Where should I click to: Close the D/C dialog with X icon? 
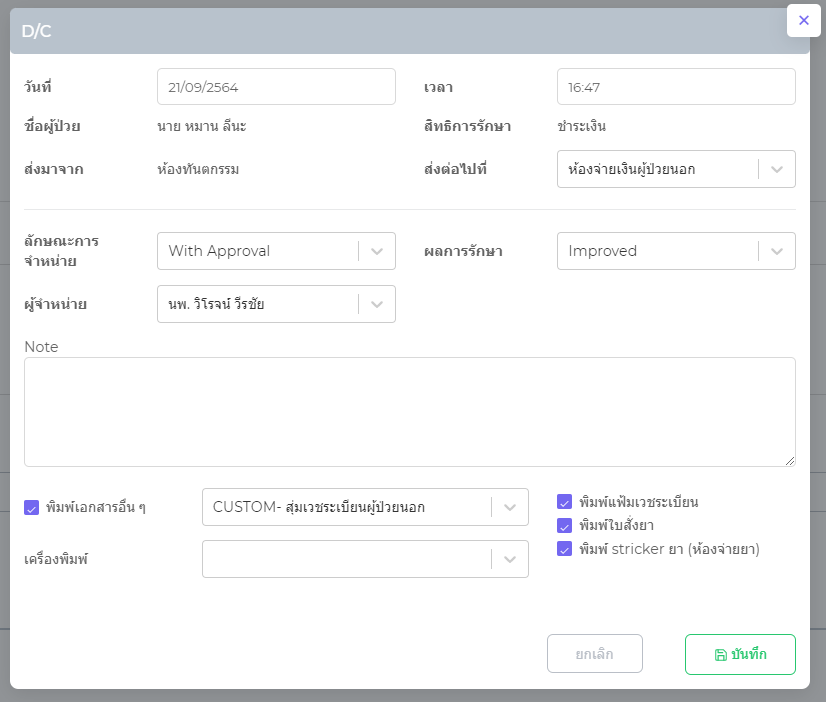click(x=804, y=20)
